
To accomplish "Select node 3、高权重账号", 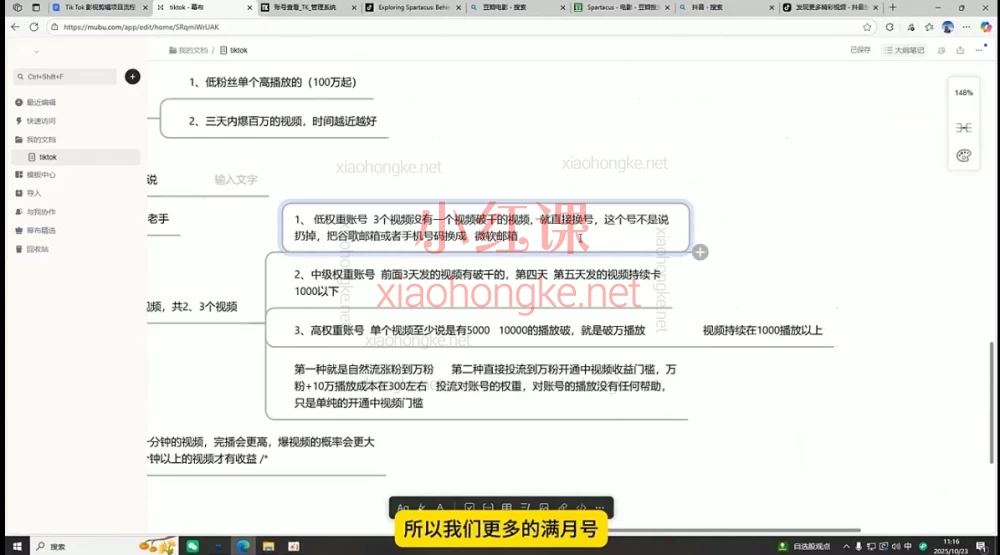I will (469, 330).
